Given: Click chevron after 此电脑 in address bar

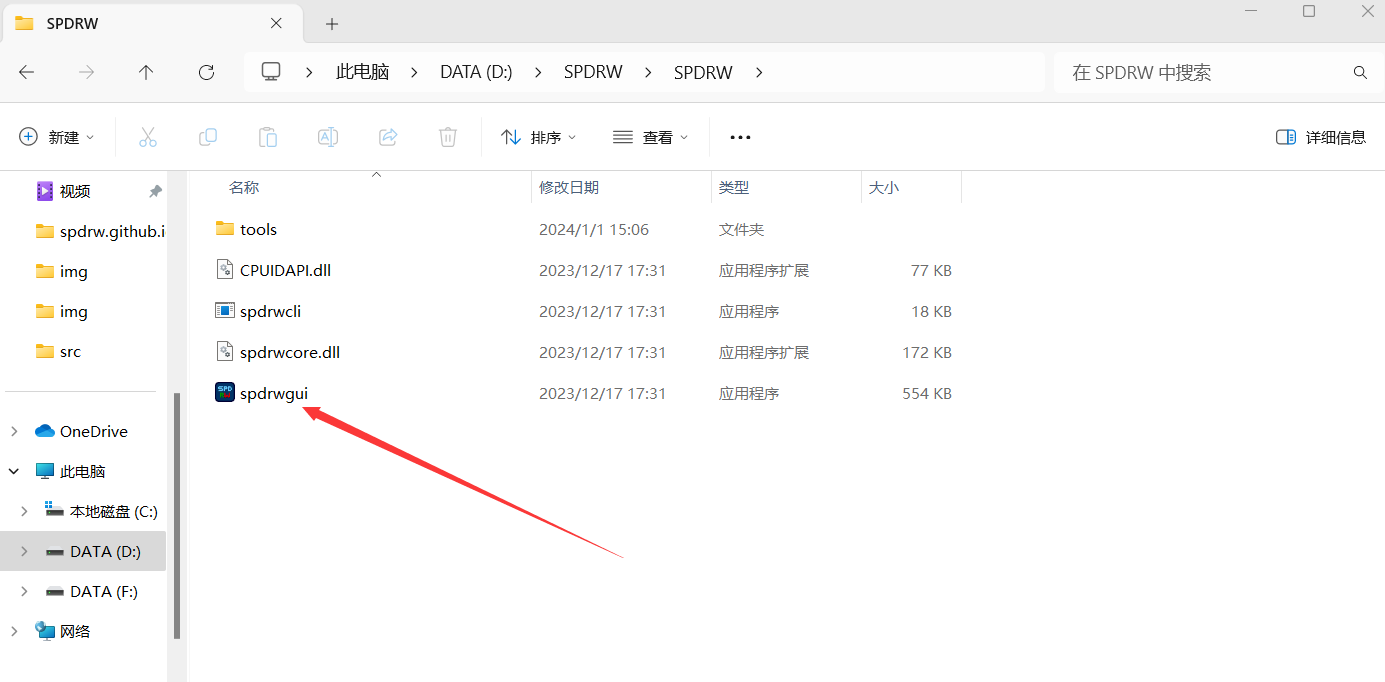Looking at the screenshot, I should (x=414, y=72).
